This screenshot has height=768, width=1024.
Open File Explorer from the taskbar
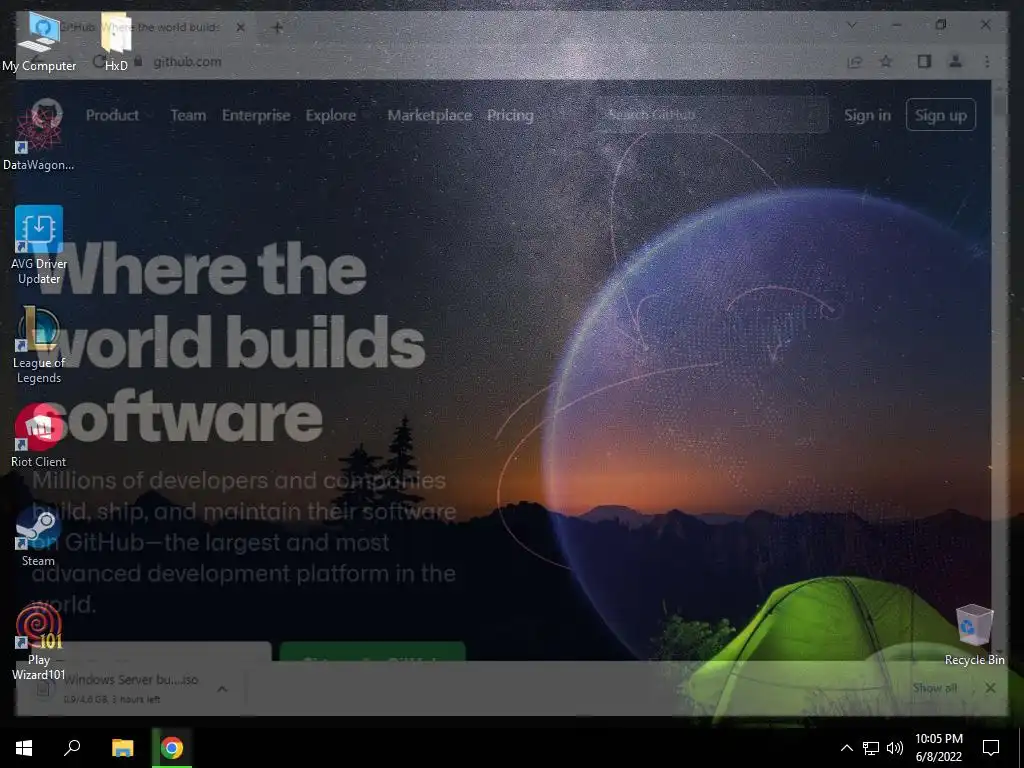coord(122,748)
